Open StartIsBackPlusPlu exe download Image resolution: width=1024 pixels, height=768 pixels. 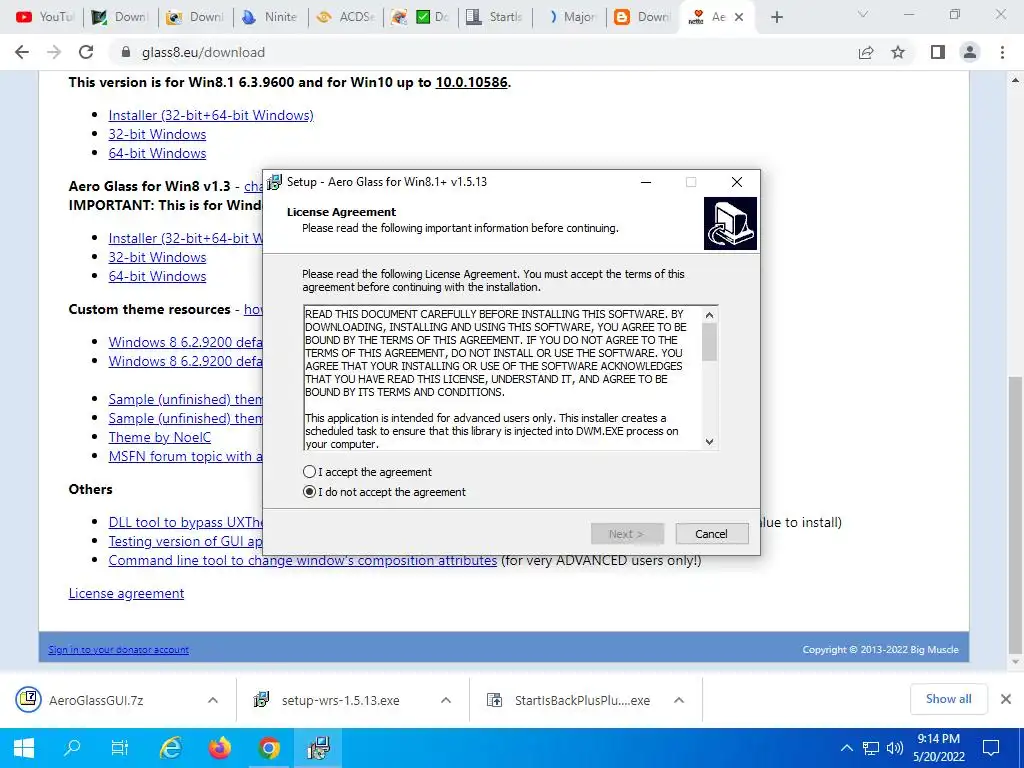[568, 700]
